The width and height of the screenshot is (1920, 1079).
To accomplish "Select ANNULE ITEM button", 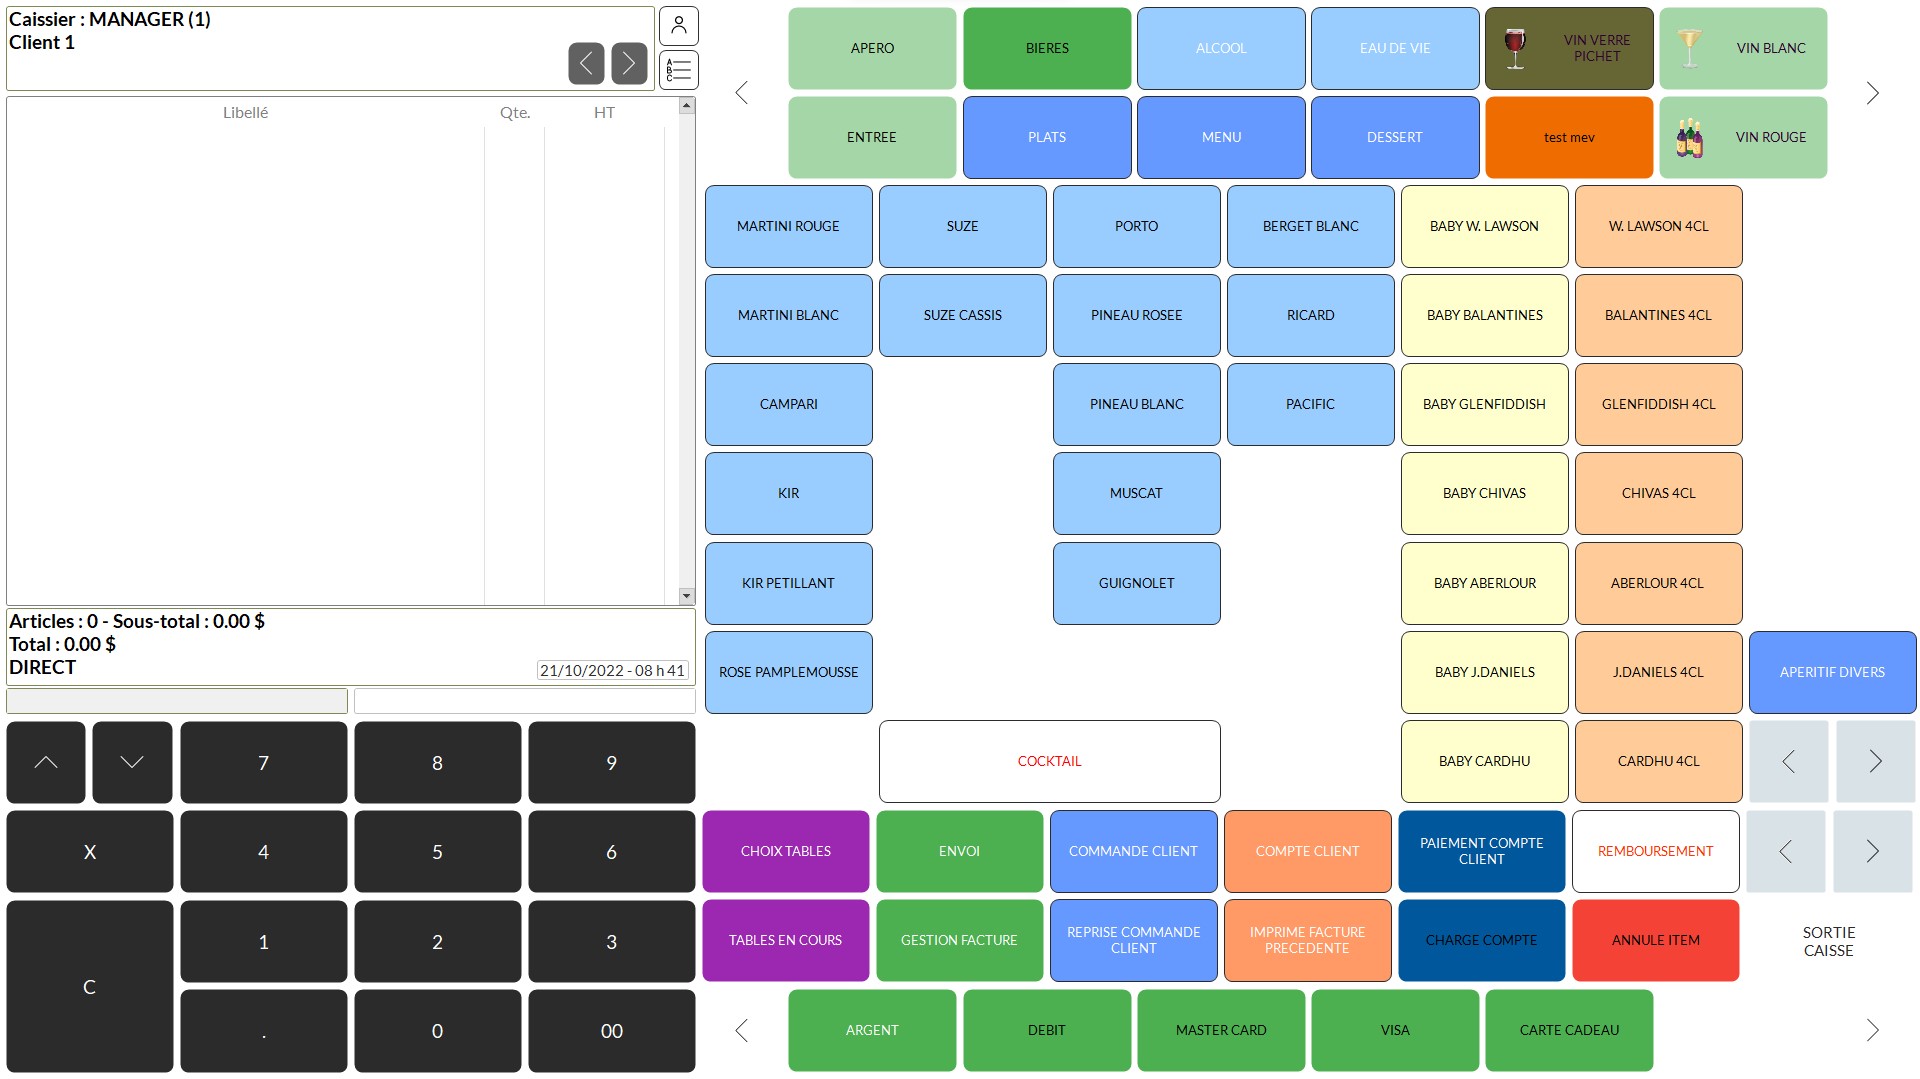I will [1655, 940].
